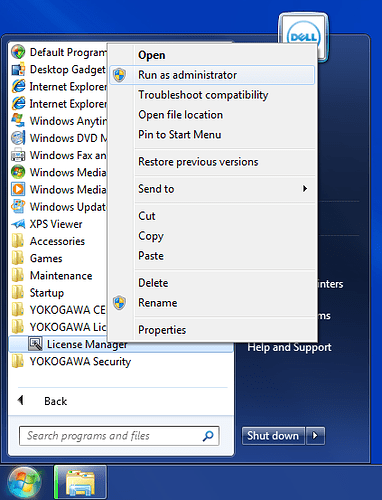Image resolution: width=382 pixels, height=500 pixels.
Task: Select Pin to Start Menu
Action: (x=212, y=135)
